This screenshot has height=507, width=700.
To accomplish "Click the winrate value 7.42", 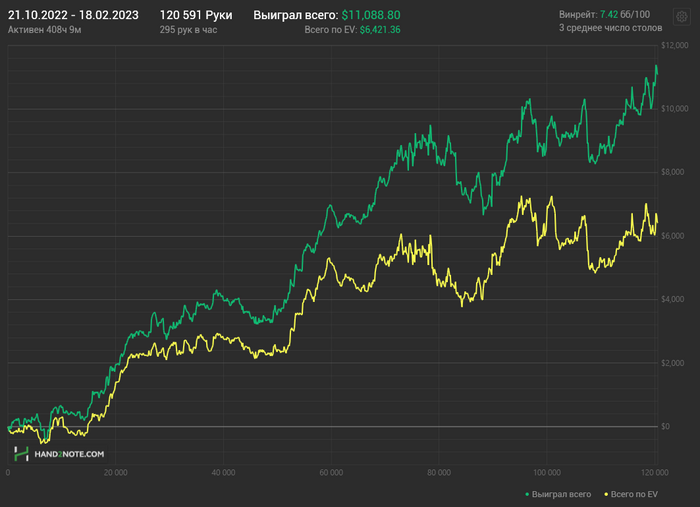I will pyautogui.click(x=609, y=14).
